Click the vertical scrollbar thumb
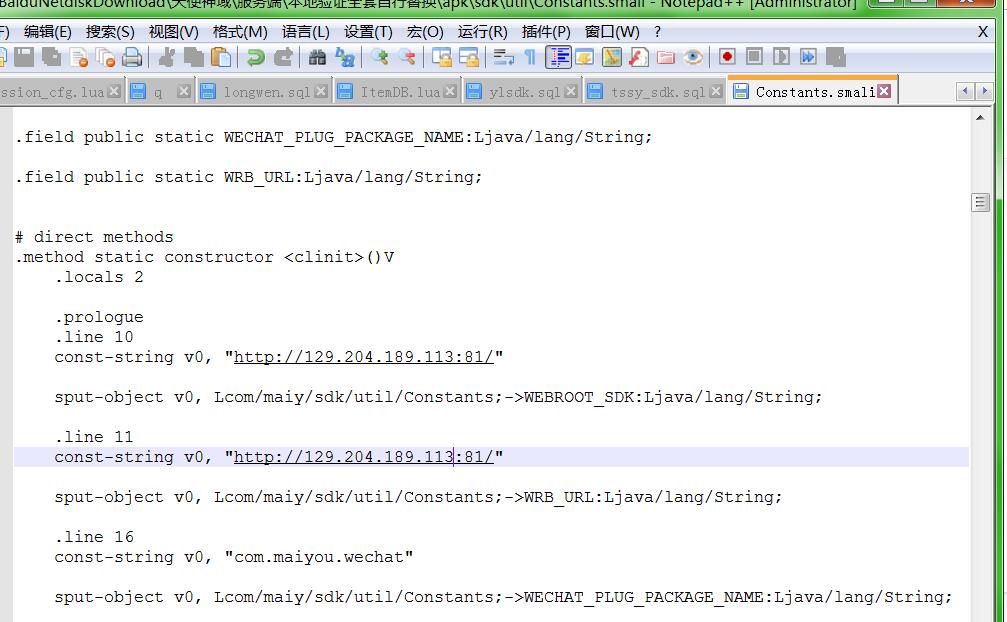Screen dimensions: 1007x622 [x=980, y=203]
